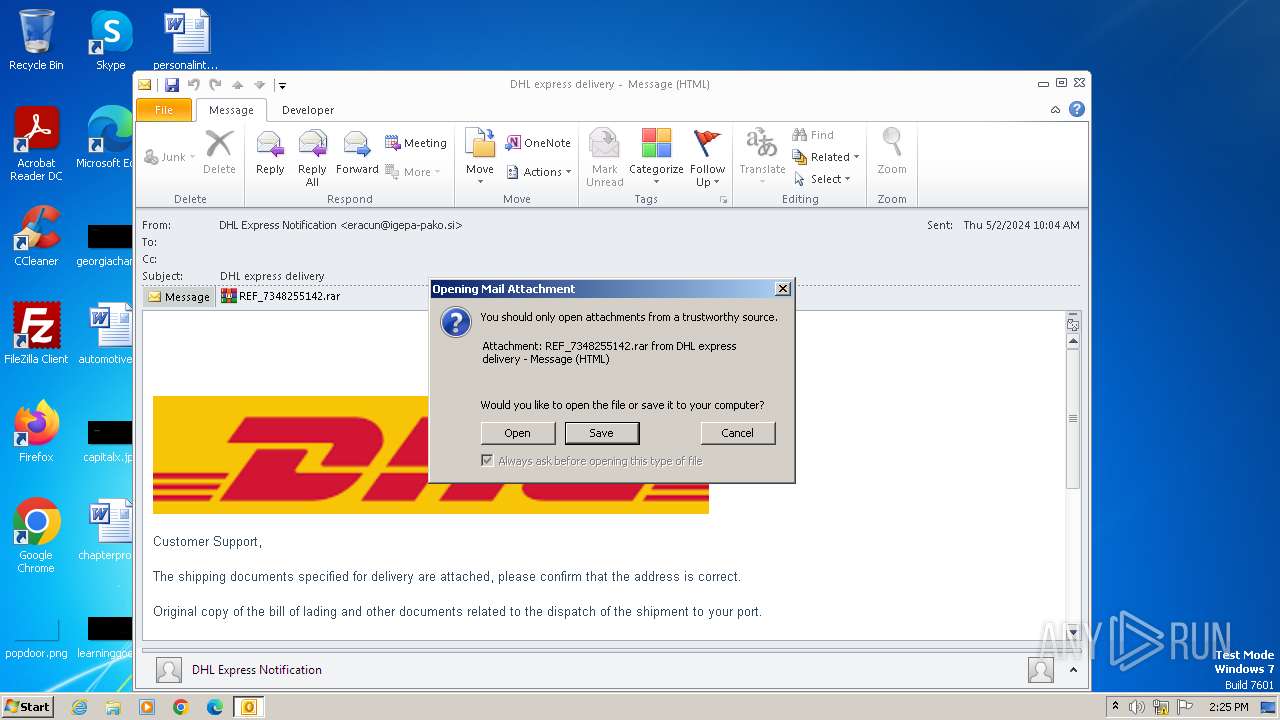Open FileZilla Client shortcut
1280x720 pixels.
tap(36, 334)
